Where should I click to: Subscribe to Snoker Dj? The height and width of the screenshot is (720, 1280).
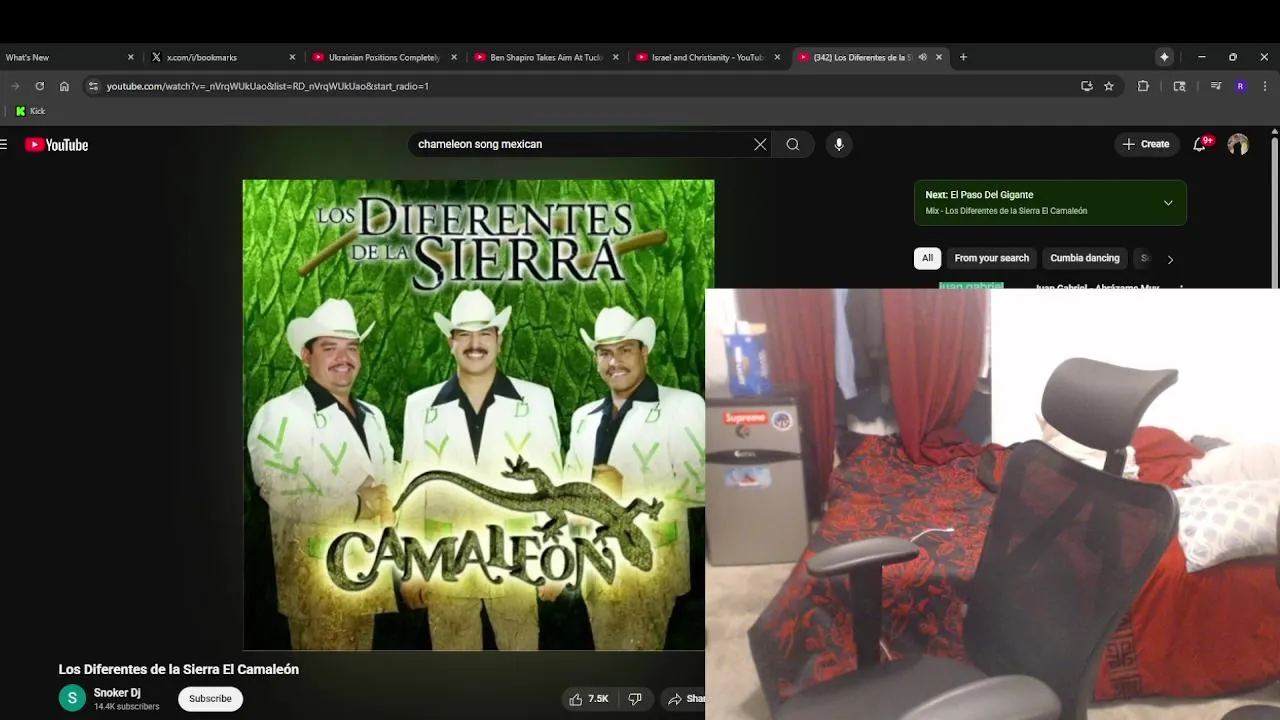(x=210, y=699)
